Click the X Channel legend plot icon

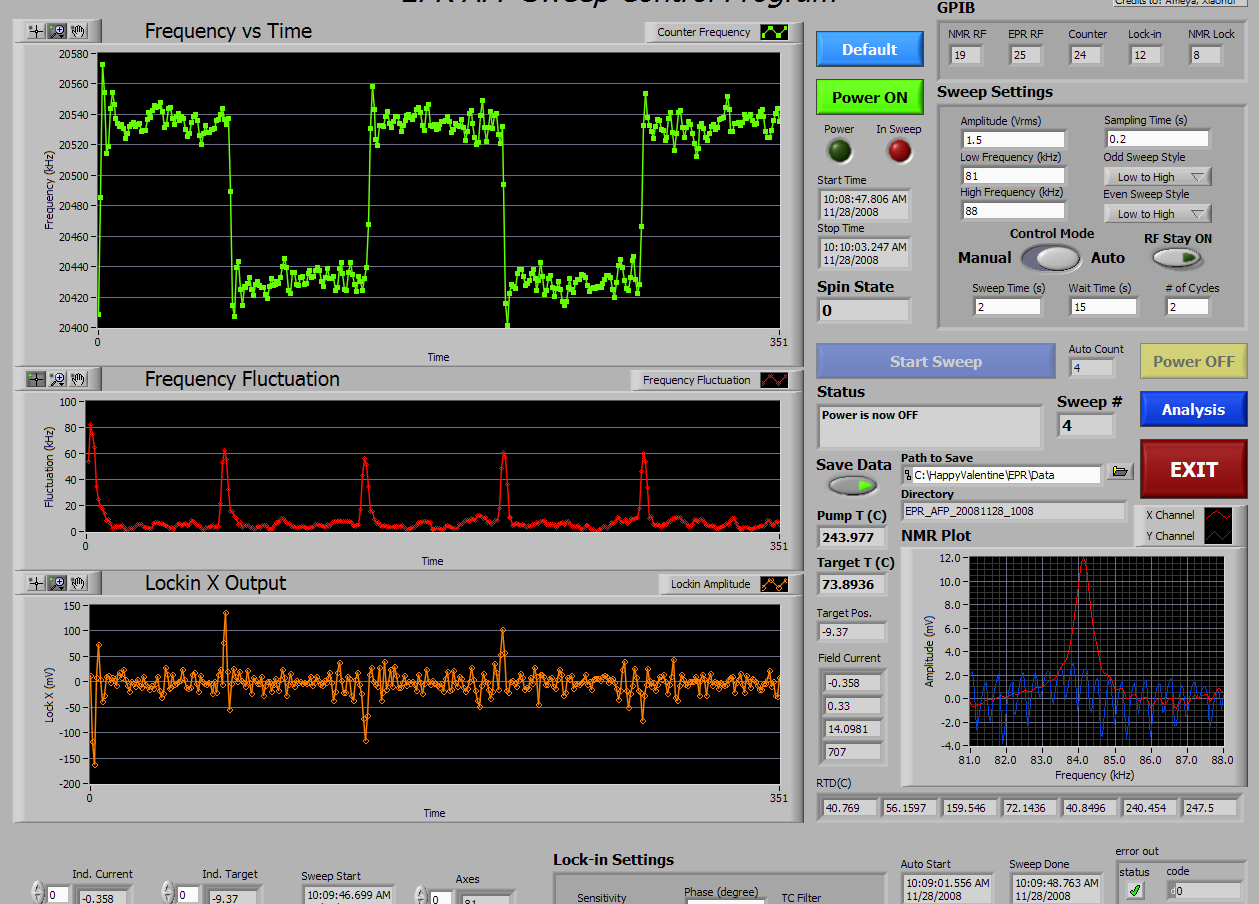click(x=1217, y=515)
